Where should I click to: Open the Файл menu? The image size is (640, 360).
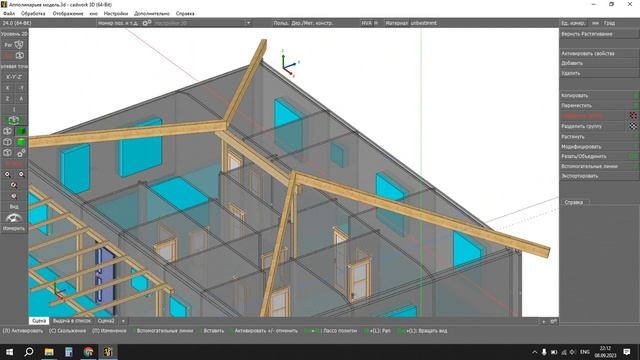pyautogui.click(x=9, y=13)
